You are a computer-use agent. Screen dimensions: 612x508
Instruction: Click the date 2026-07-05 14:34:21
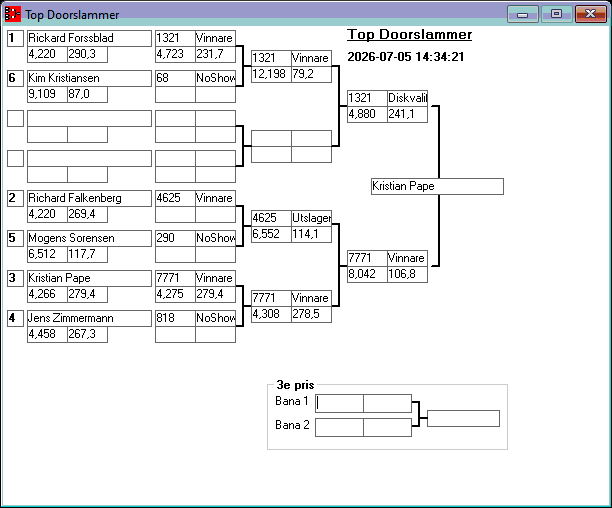[406, 57]
